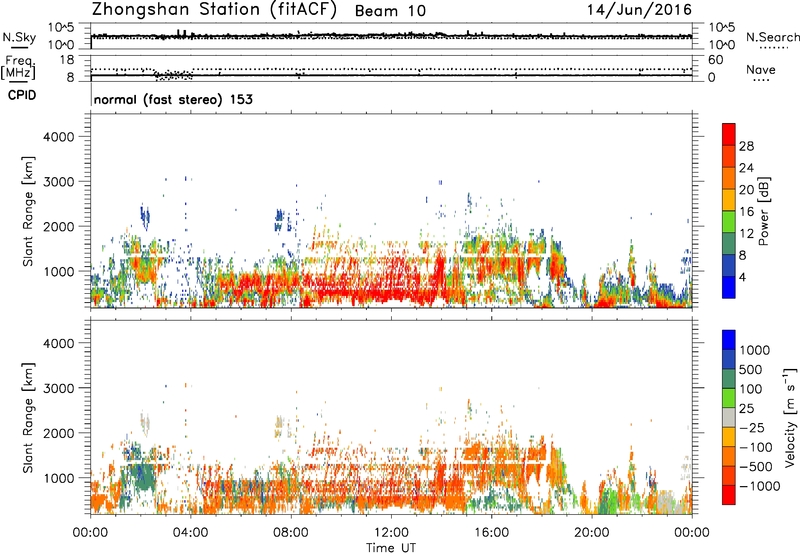Pick the yellow-orange Power colorbar segment near 16
800x554 pixels.
click(x=729, y=200)
